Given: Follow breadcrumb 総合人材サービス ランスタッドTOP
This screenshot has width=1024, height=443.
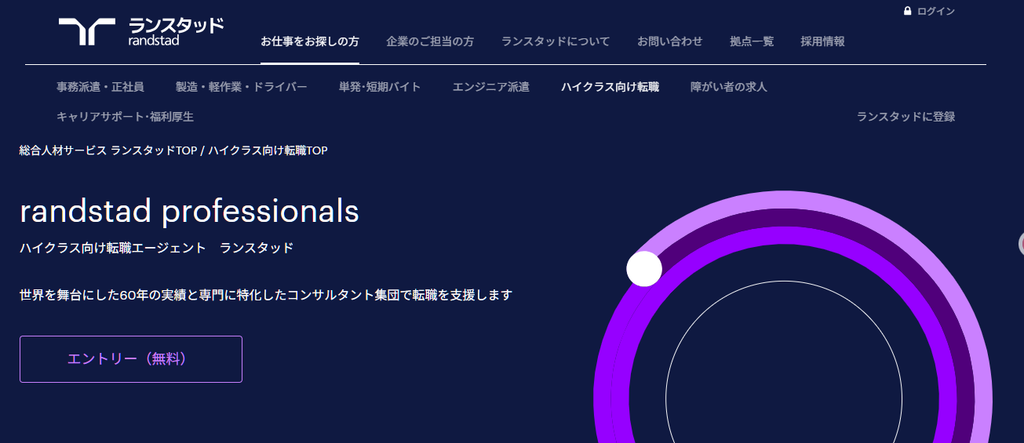Looking at the screenshot, I should 108,150.
